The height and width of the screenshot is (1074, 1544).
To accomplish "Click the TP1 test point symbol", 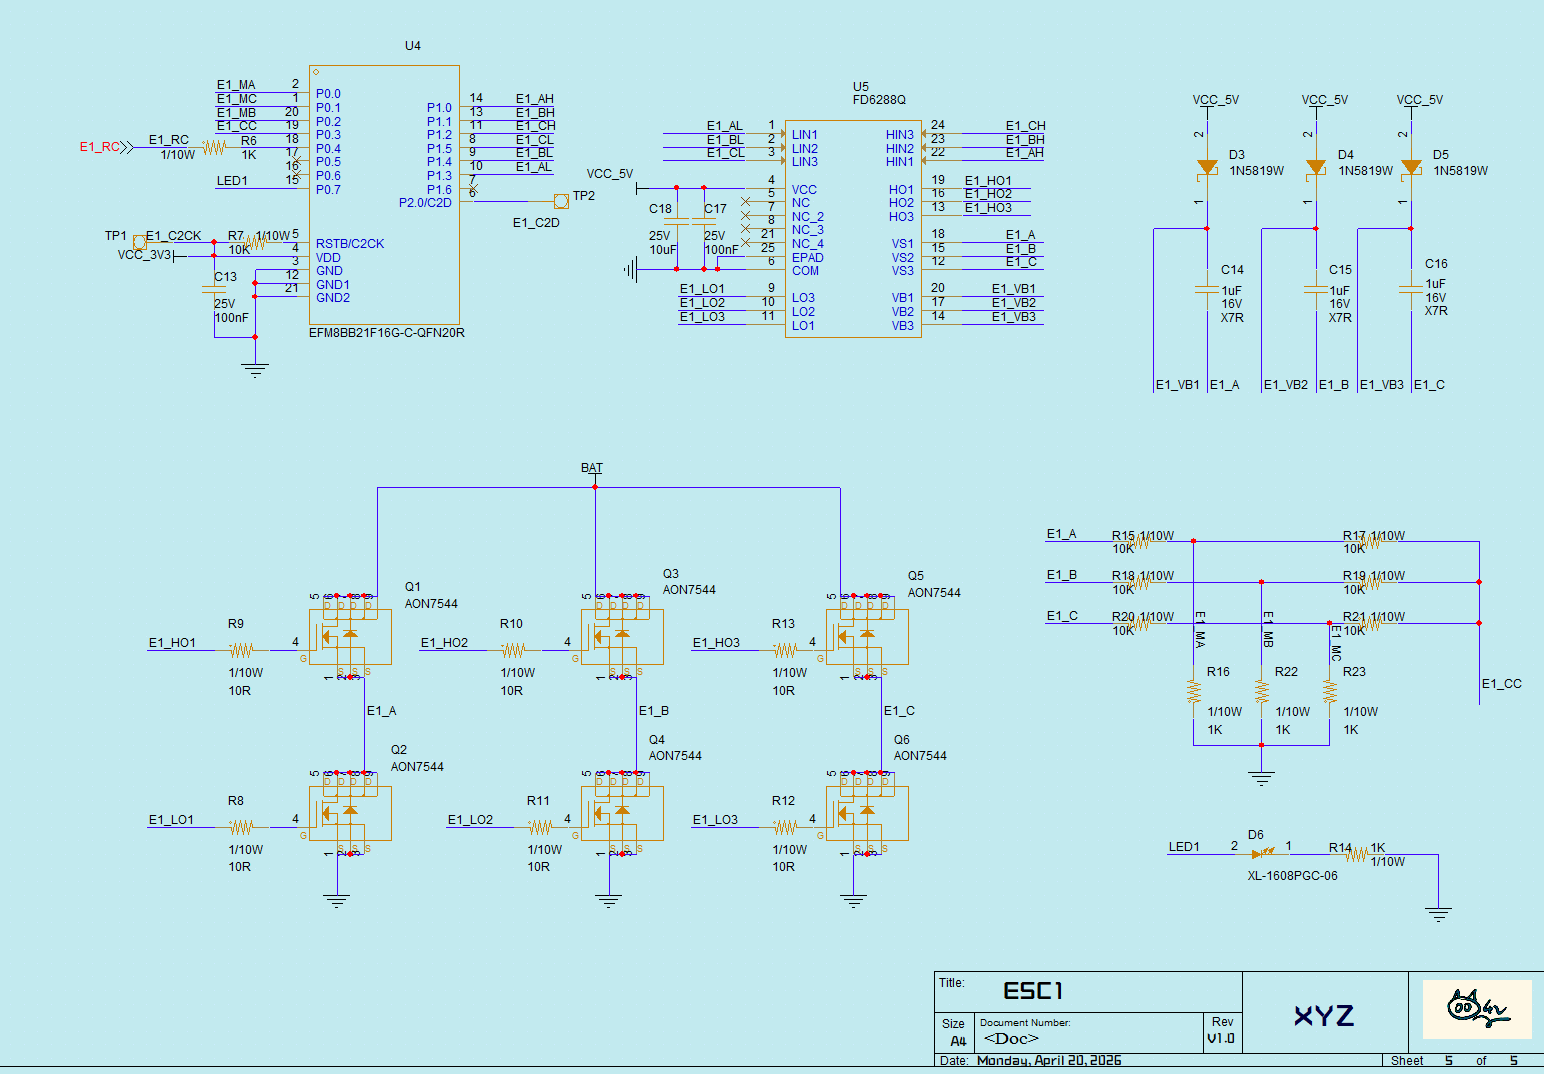I will click(139, 242).
